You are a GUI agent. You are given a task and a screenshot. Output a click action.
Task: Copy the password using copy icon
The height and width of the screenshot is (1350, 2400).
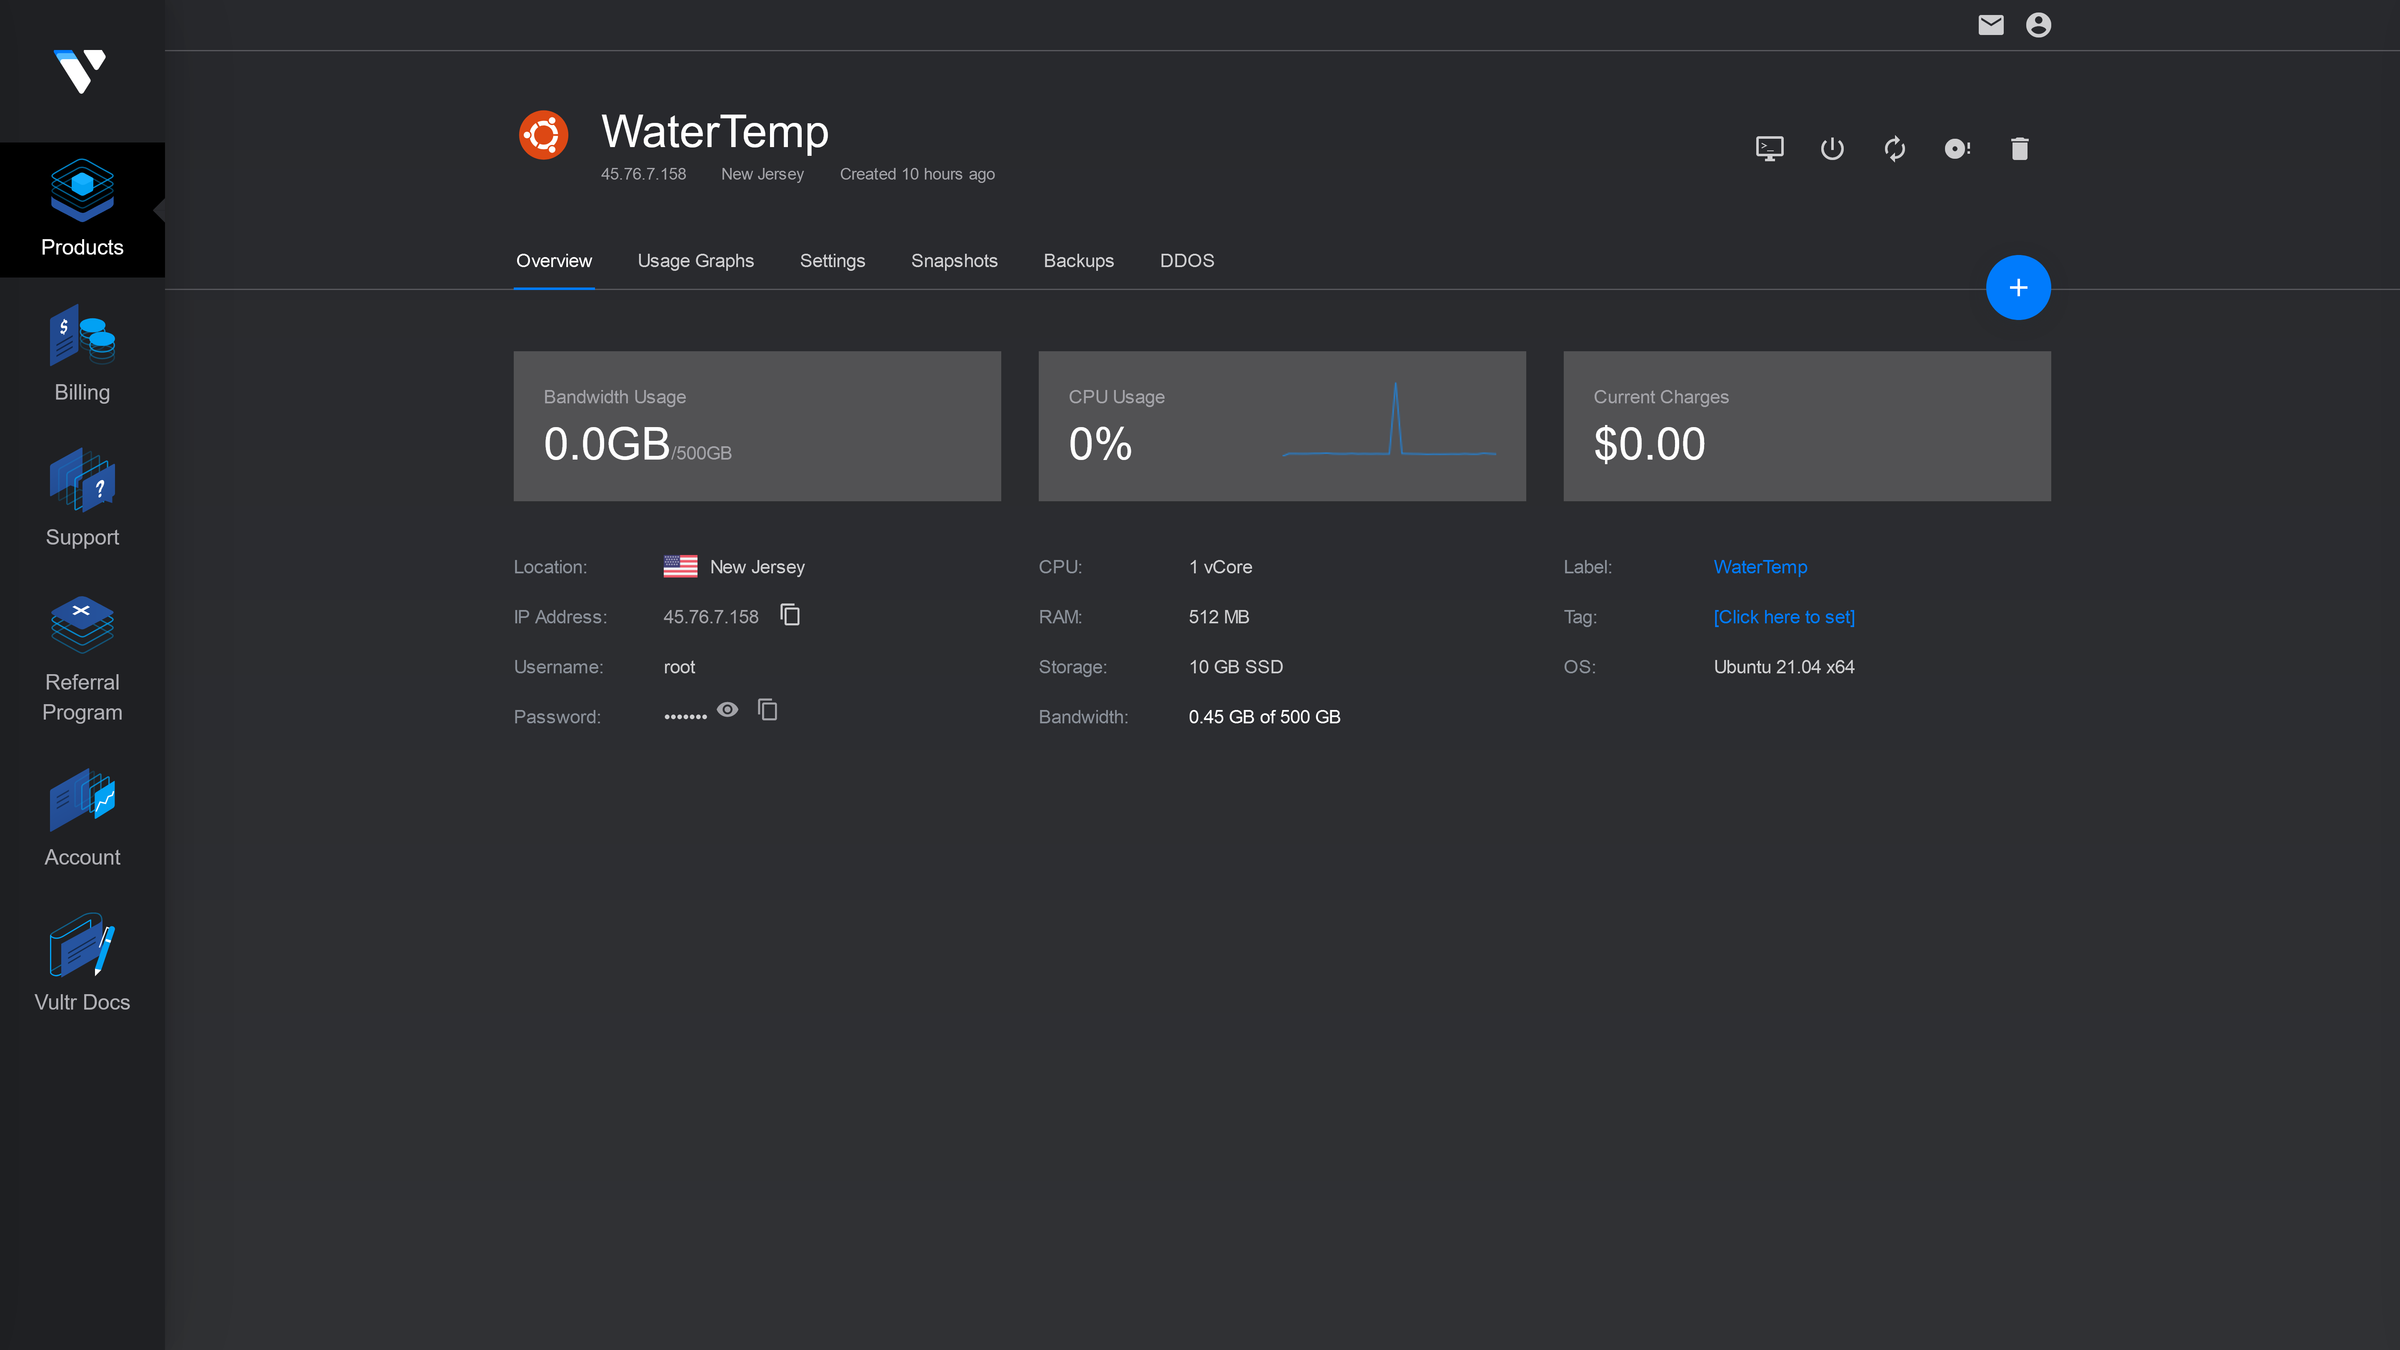click(767, 710)
